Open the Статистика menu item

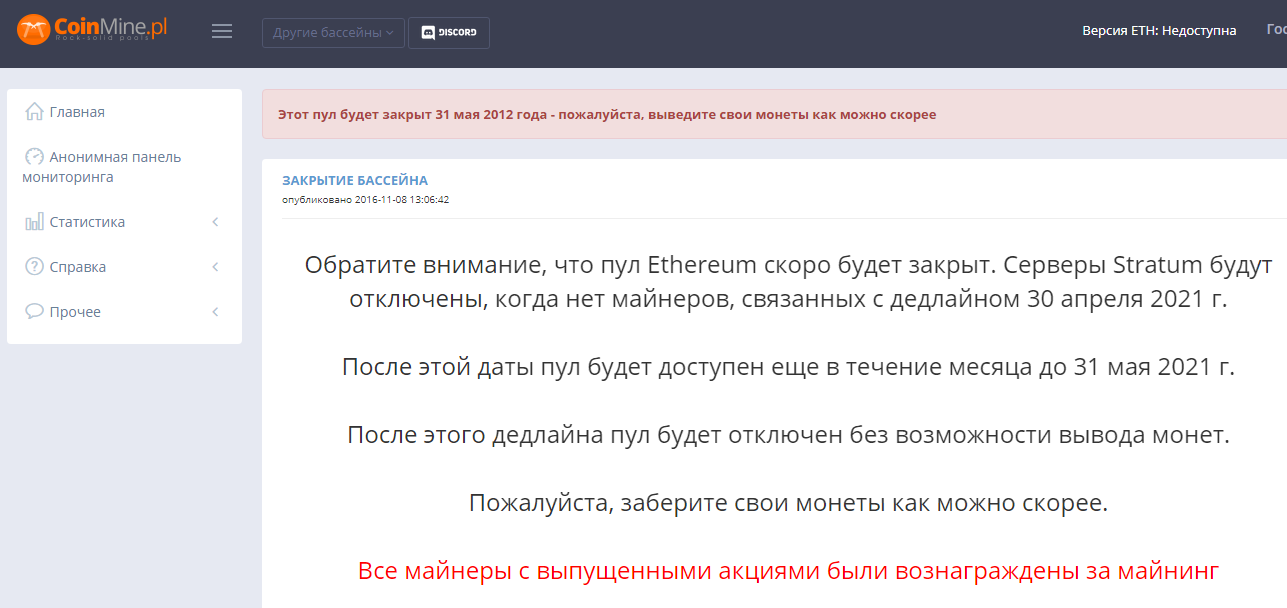click(87, 222)
